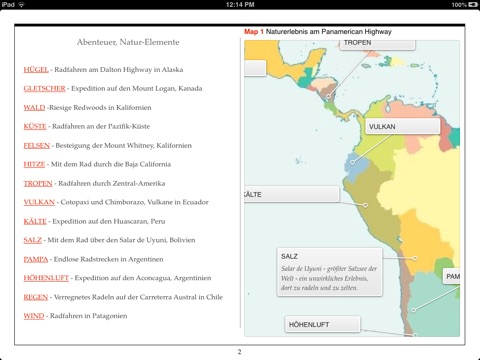Select the PAMPA link in the list
Image resolution: width=480 pixels, height=360 pixels.
[36, 259]
